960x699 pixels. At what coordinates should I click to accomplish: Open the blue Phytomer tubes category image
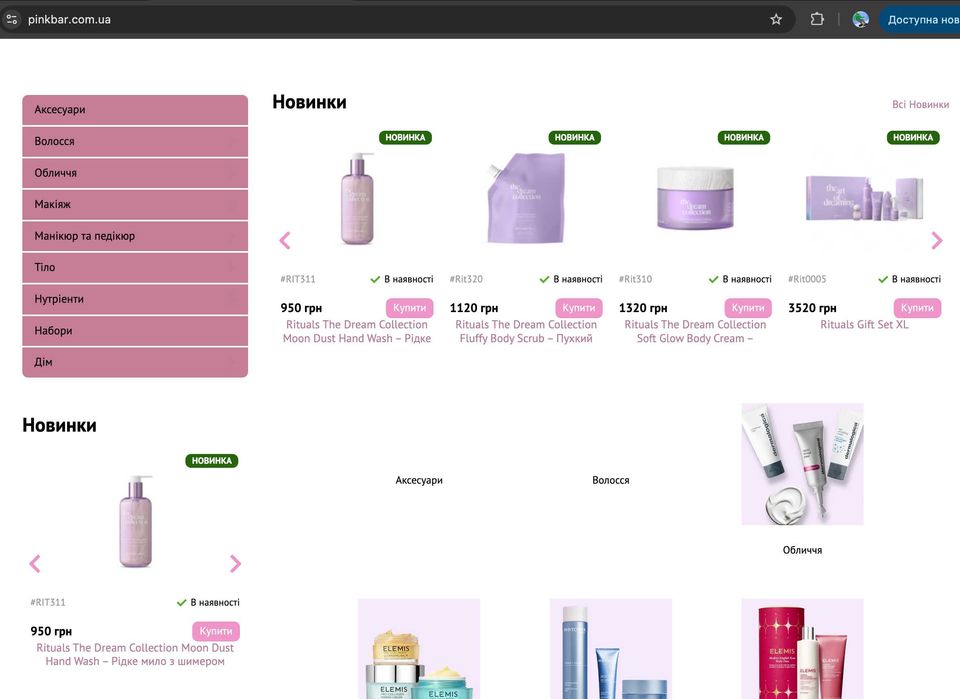click(x=611, y=649)
